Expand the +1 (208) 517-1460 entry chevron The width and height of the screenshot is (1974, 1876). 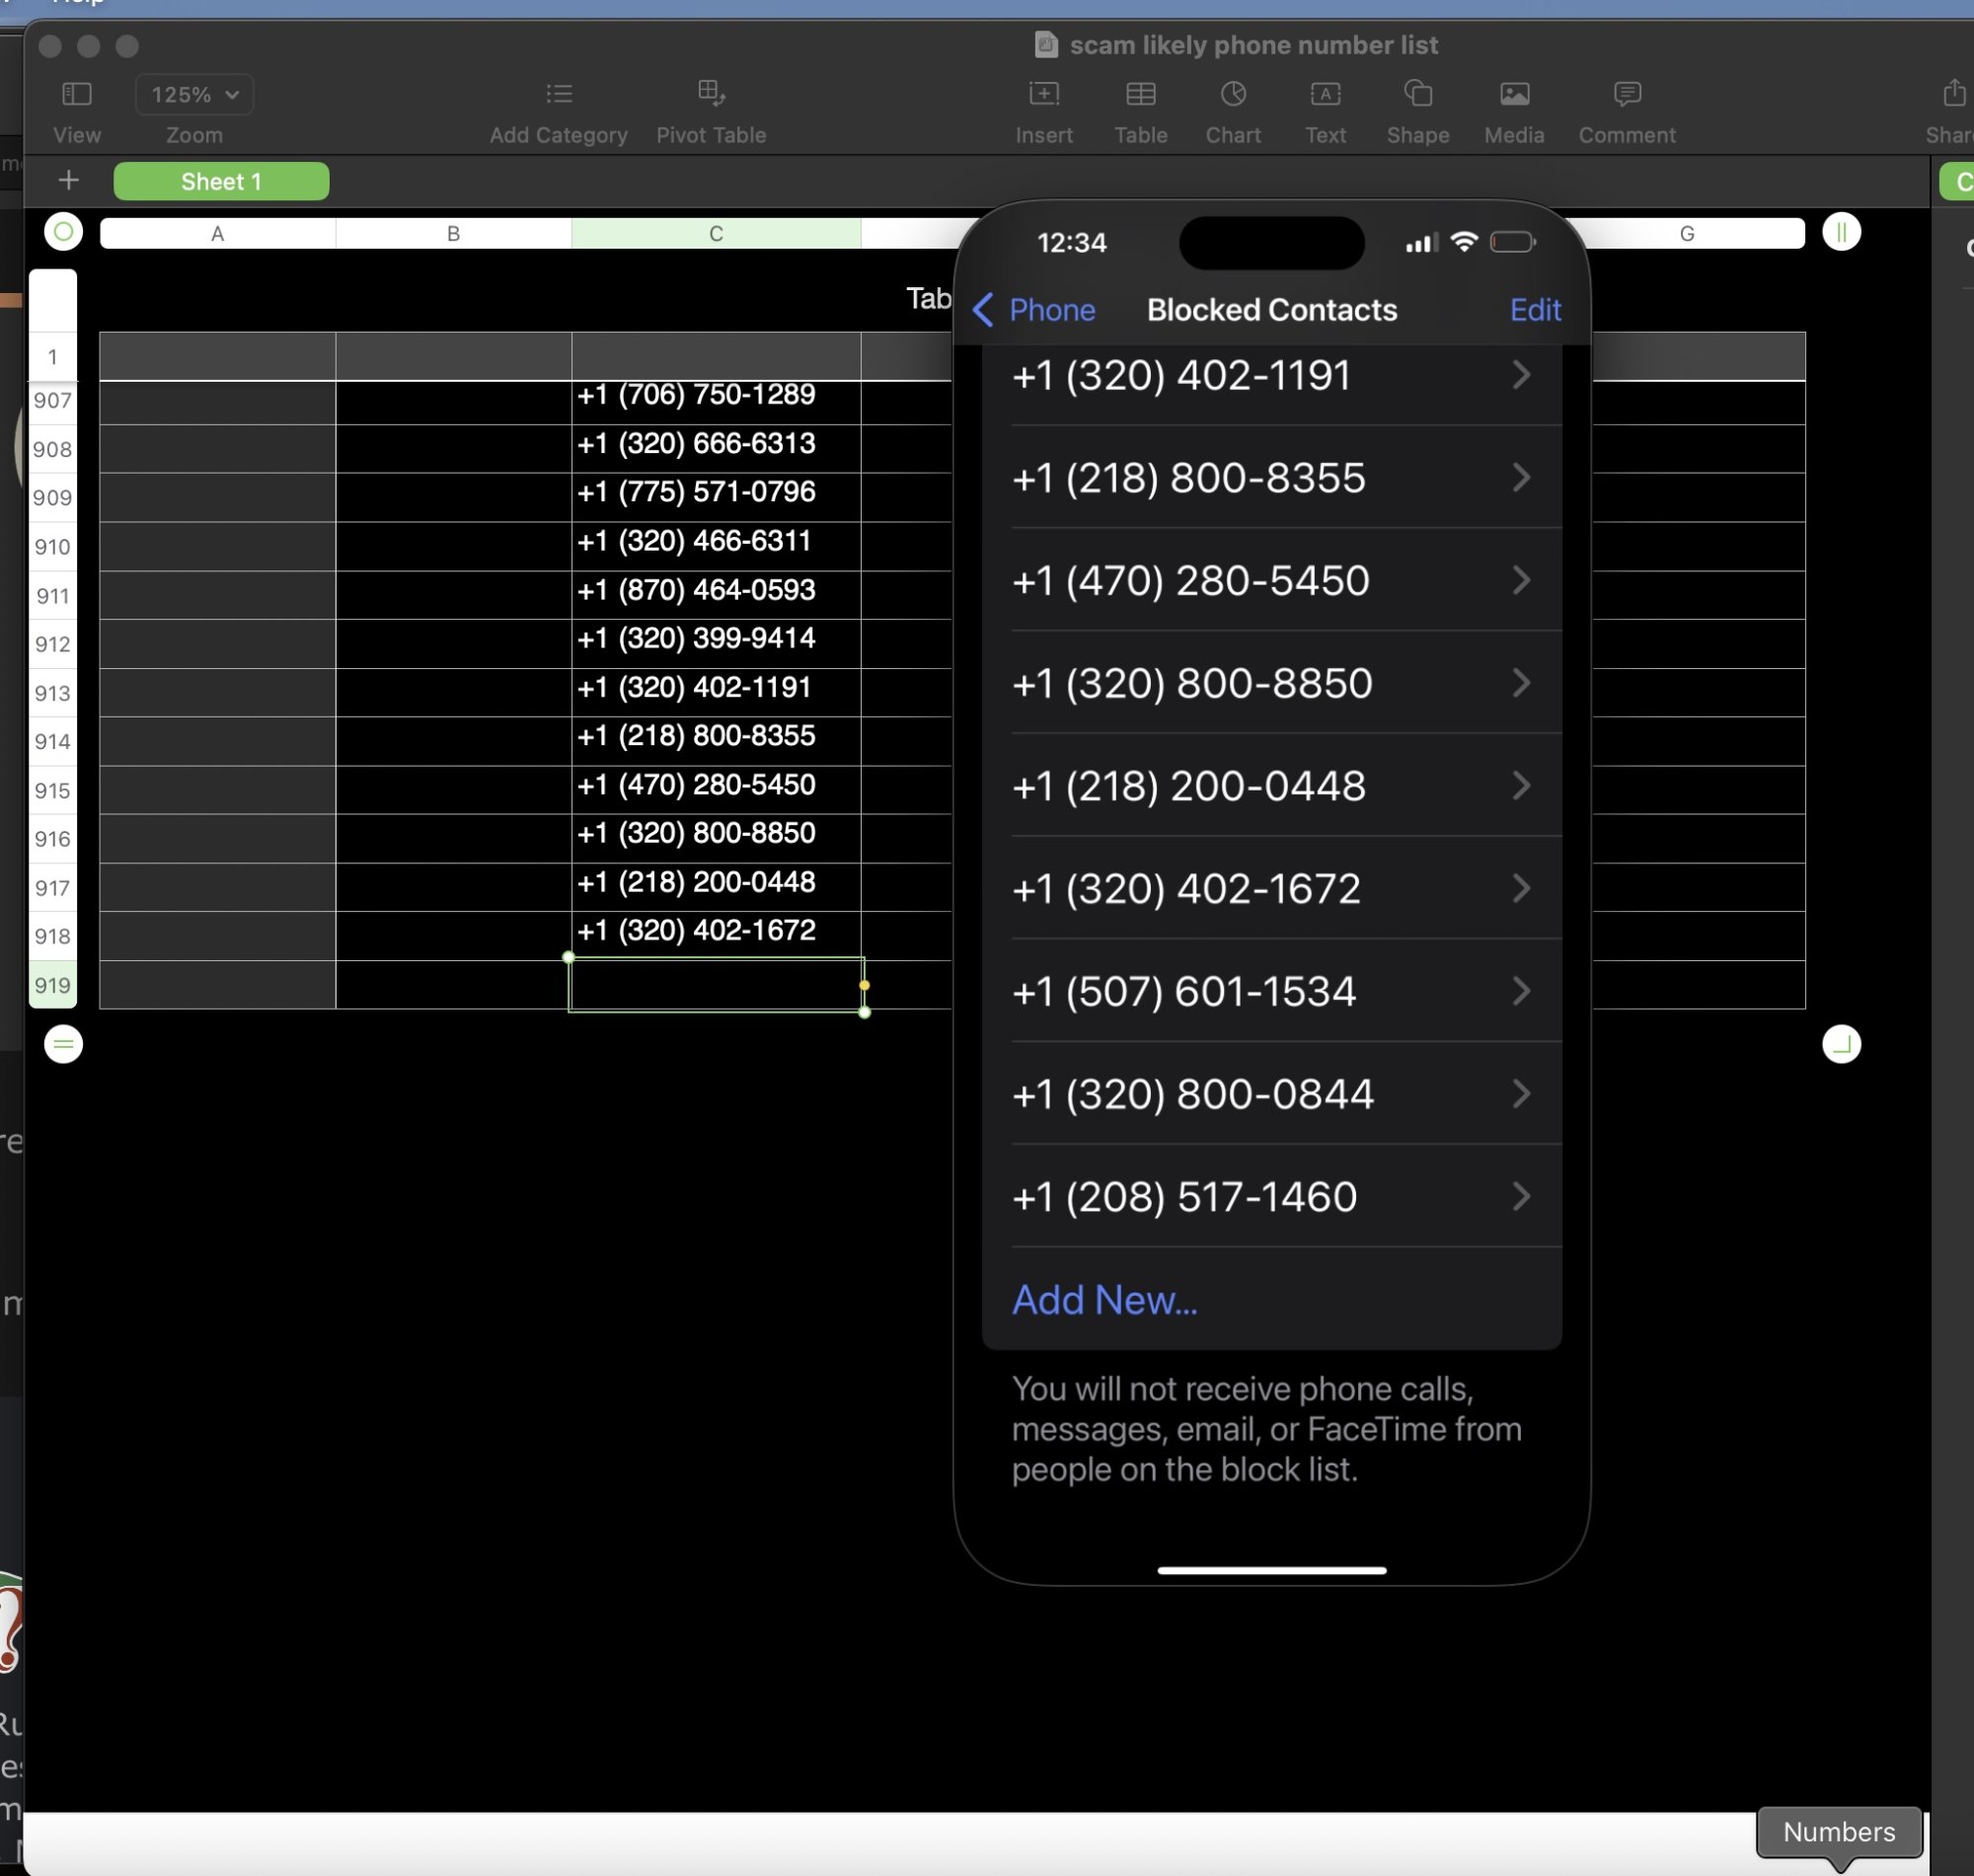(x=1520, y=1196)
